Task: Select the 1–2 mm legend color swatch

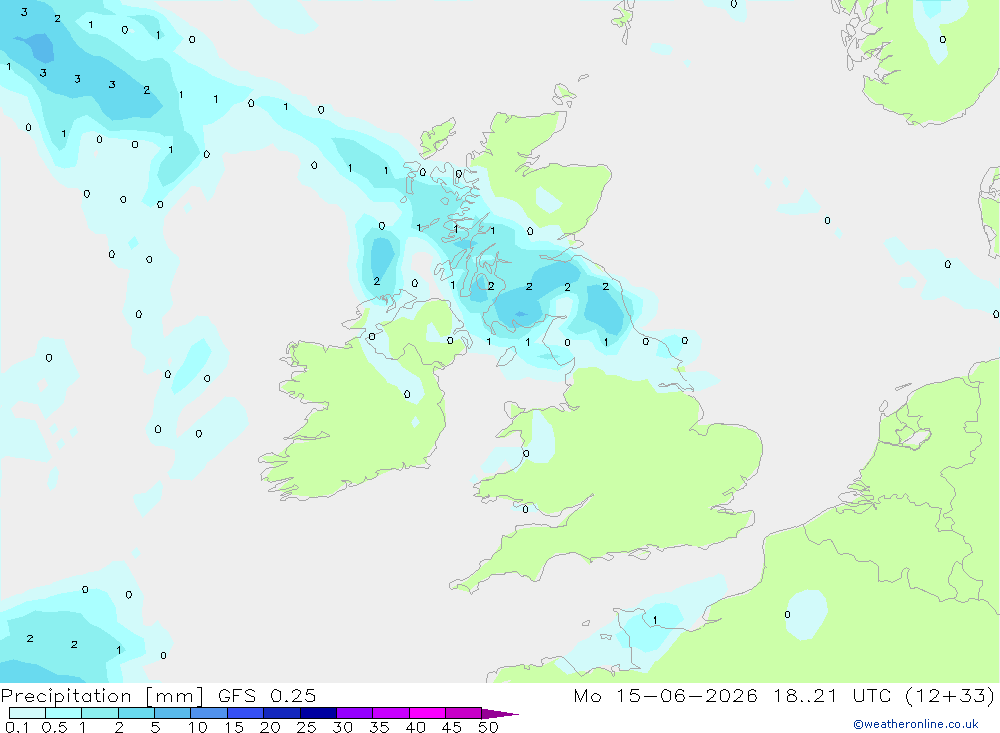Action: [x=100, y=713]
